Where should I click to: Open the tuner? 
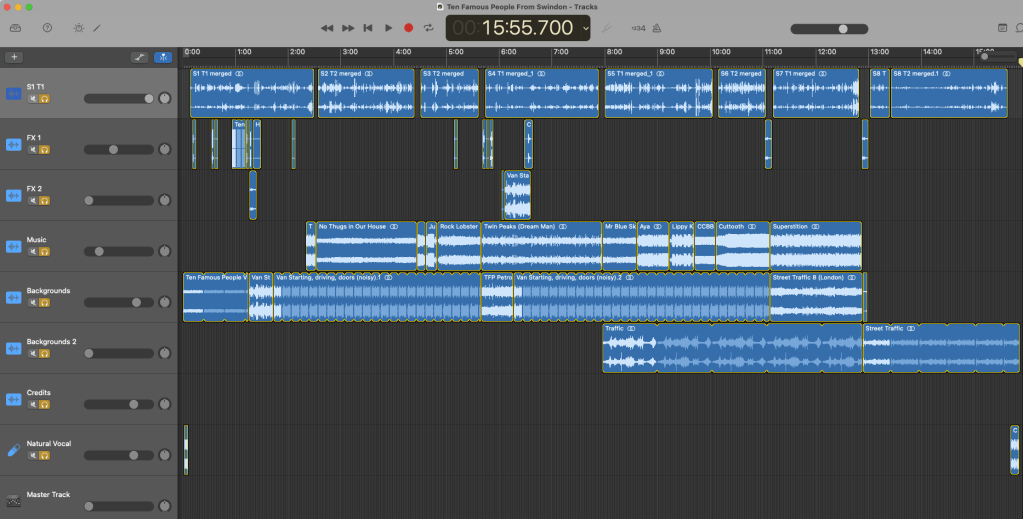(x=608, y=28)
